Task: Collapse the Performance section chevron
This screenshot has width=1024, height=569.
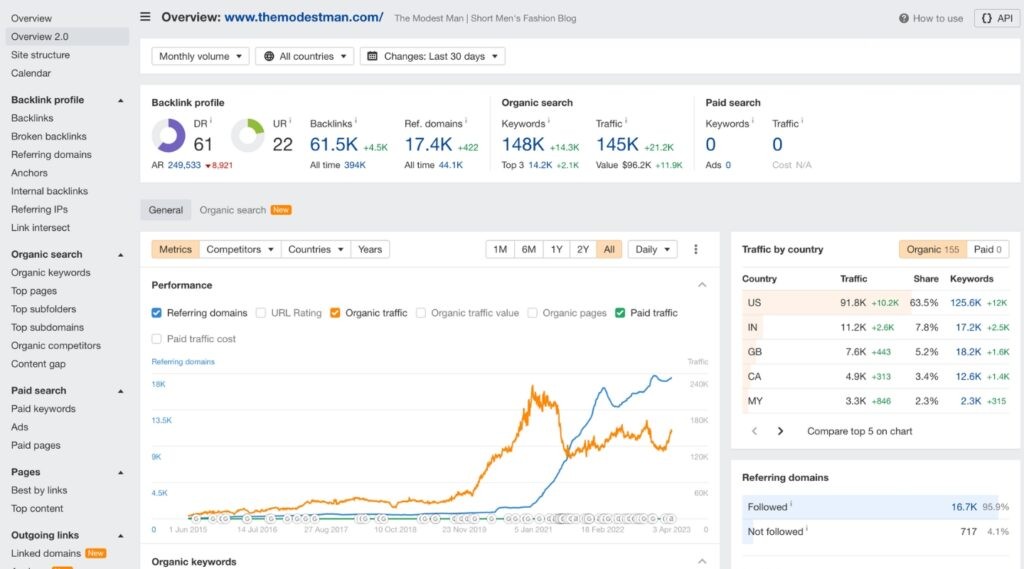Action: coord(702,285)
